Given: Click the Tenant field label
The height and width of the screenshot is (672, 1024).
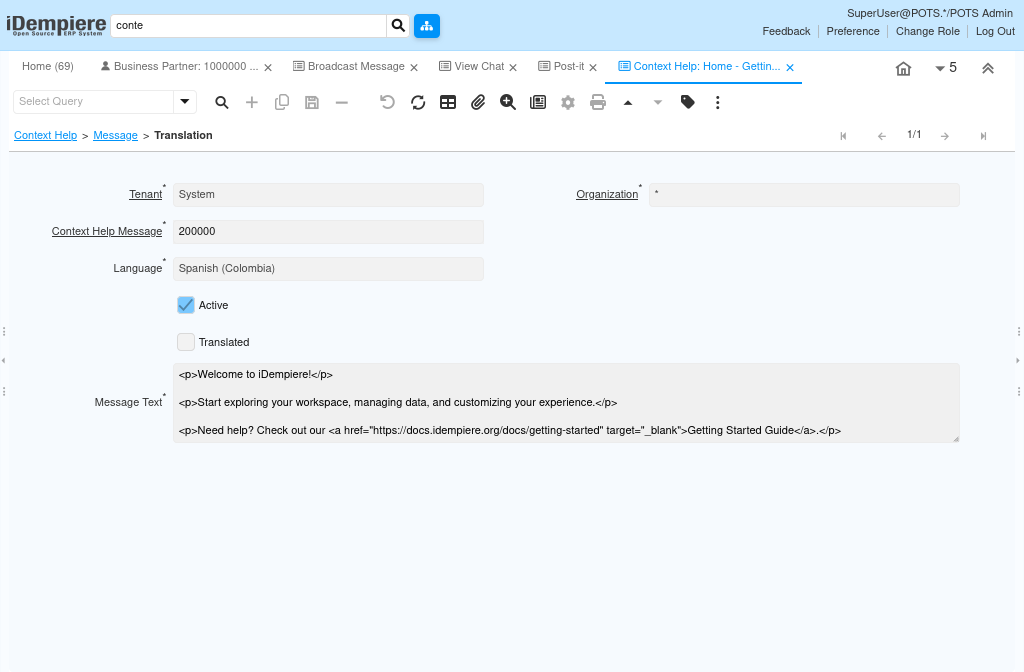Looking at the screenshot, I should [146, 195].
